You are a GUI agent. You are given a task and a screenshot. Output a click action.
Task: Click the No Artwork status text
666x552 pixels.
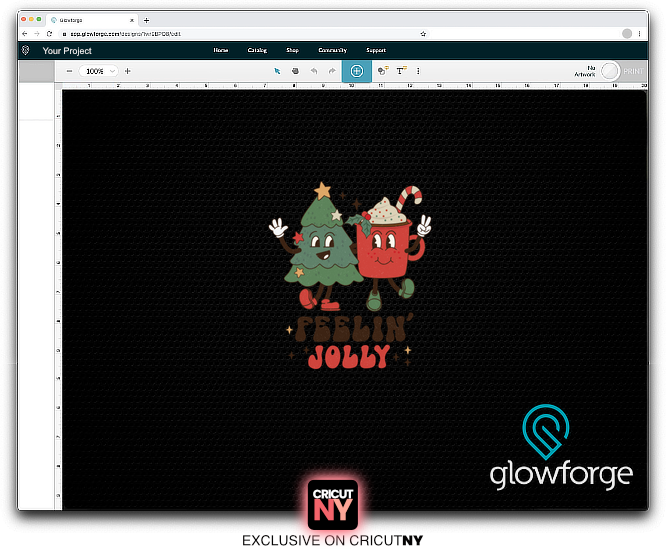click(585, 71)
